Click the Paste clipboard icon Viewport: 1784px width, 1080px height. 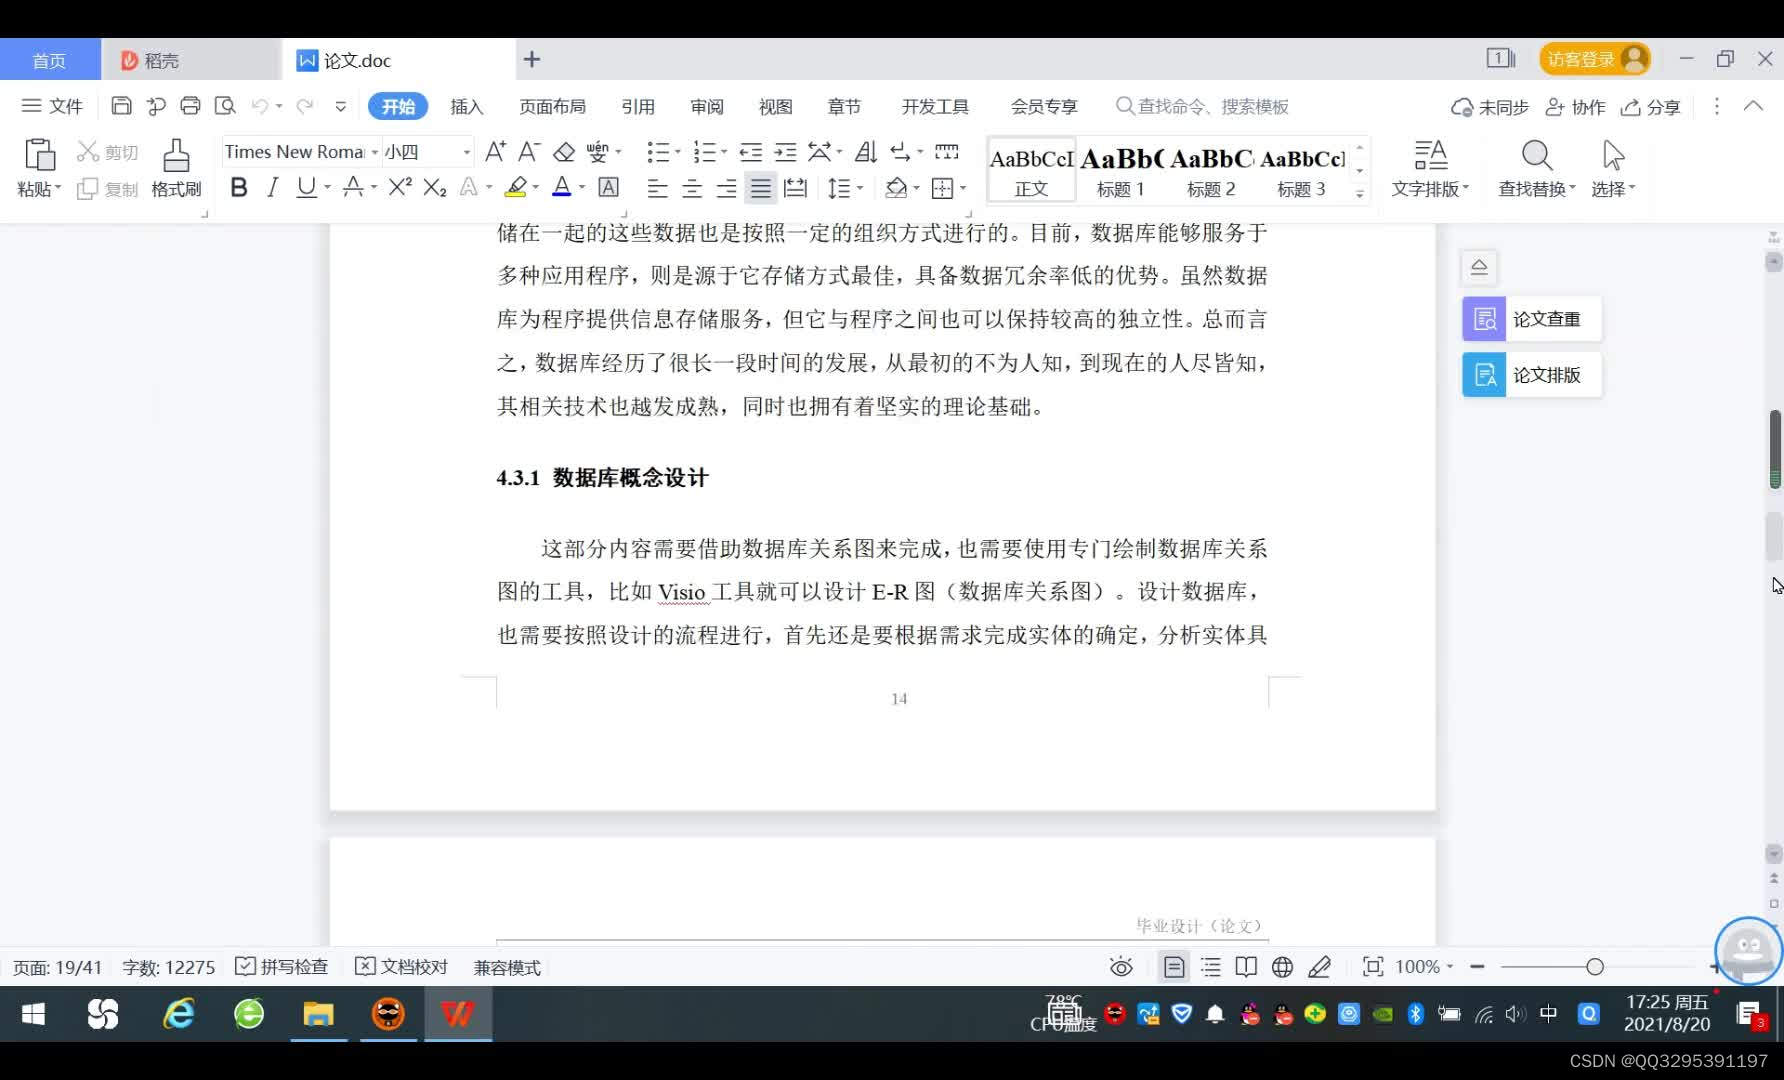pos(39,155)
